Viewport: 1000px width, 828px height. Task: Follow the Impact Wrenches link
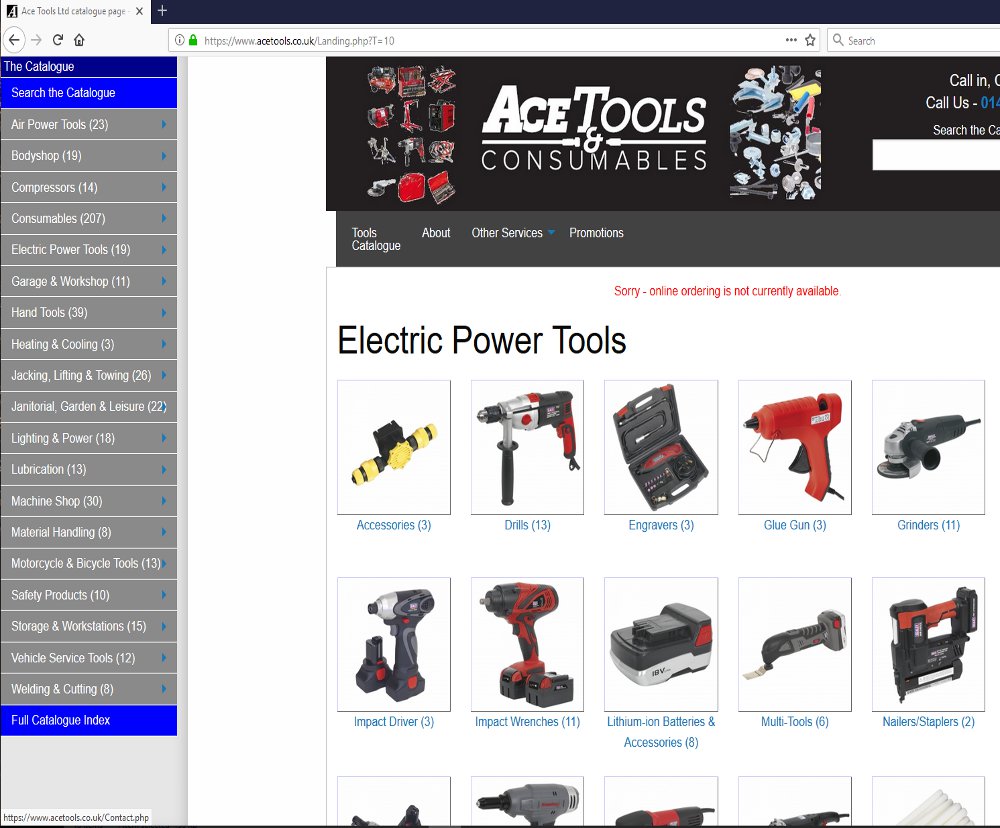[527, 721]
